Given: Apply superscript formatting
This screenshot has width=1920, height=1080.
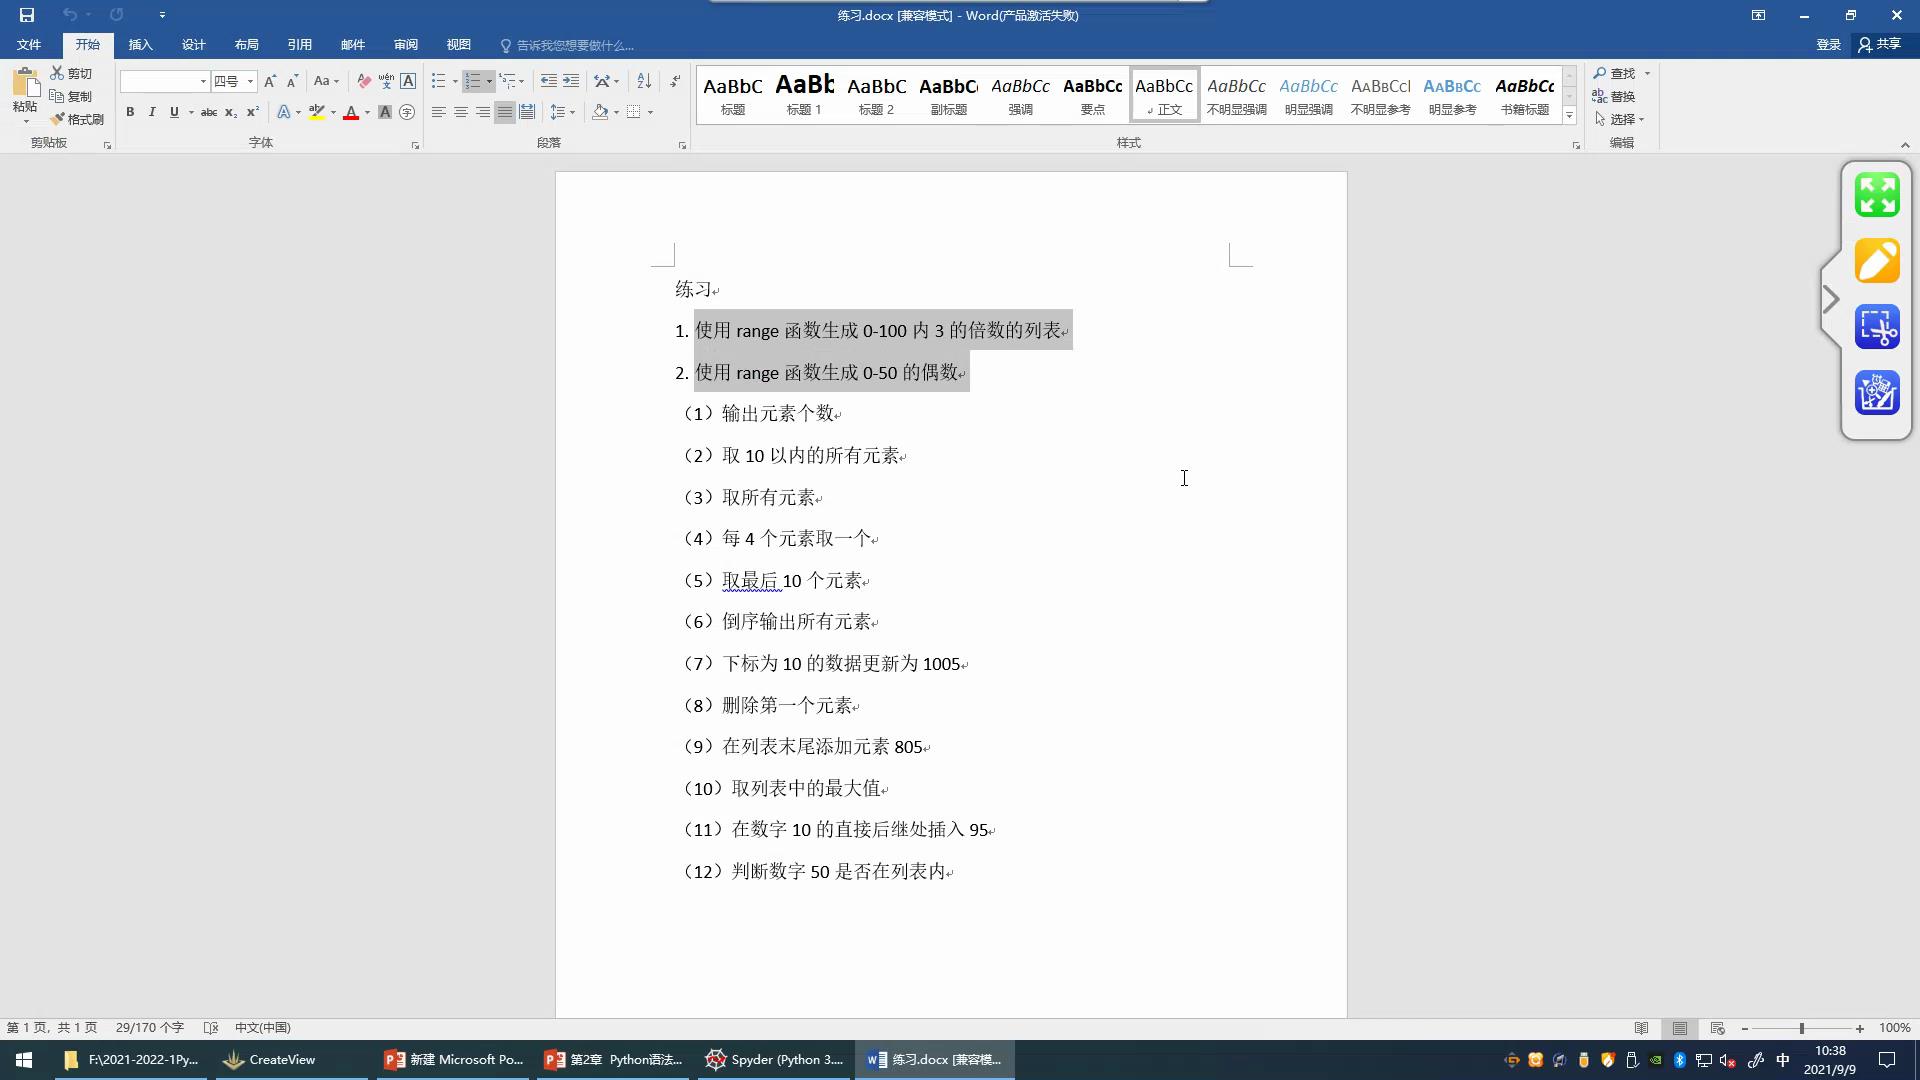Looking at the screenshot, I should [253, 112].
